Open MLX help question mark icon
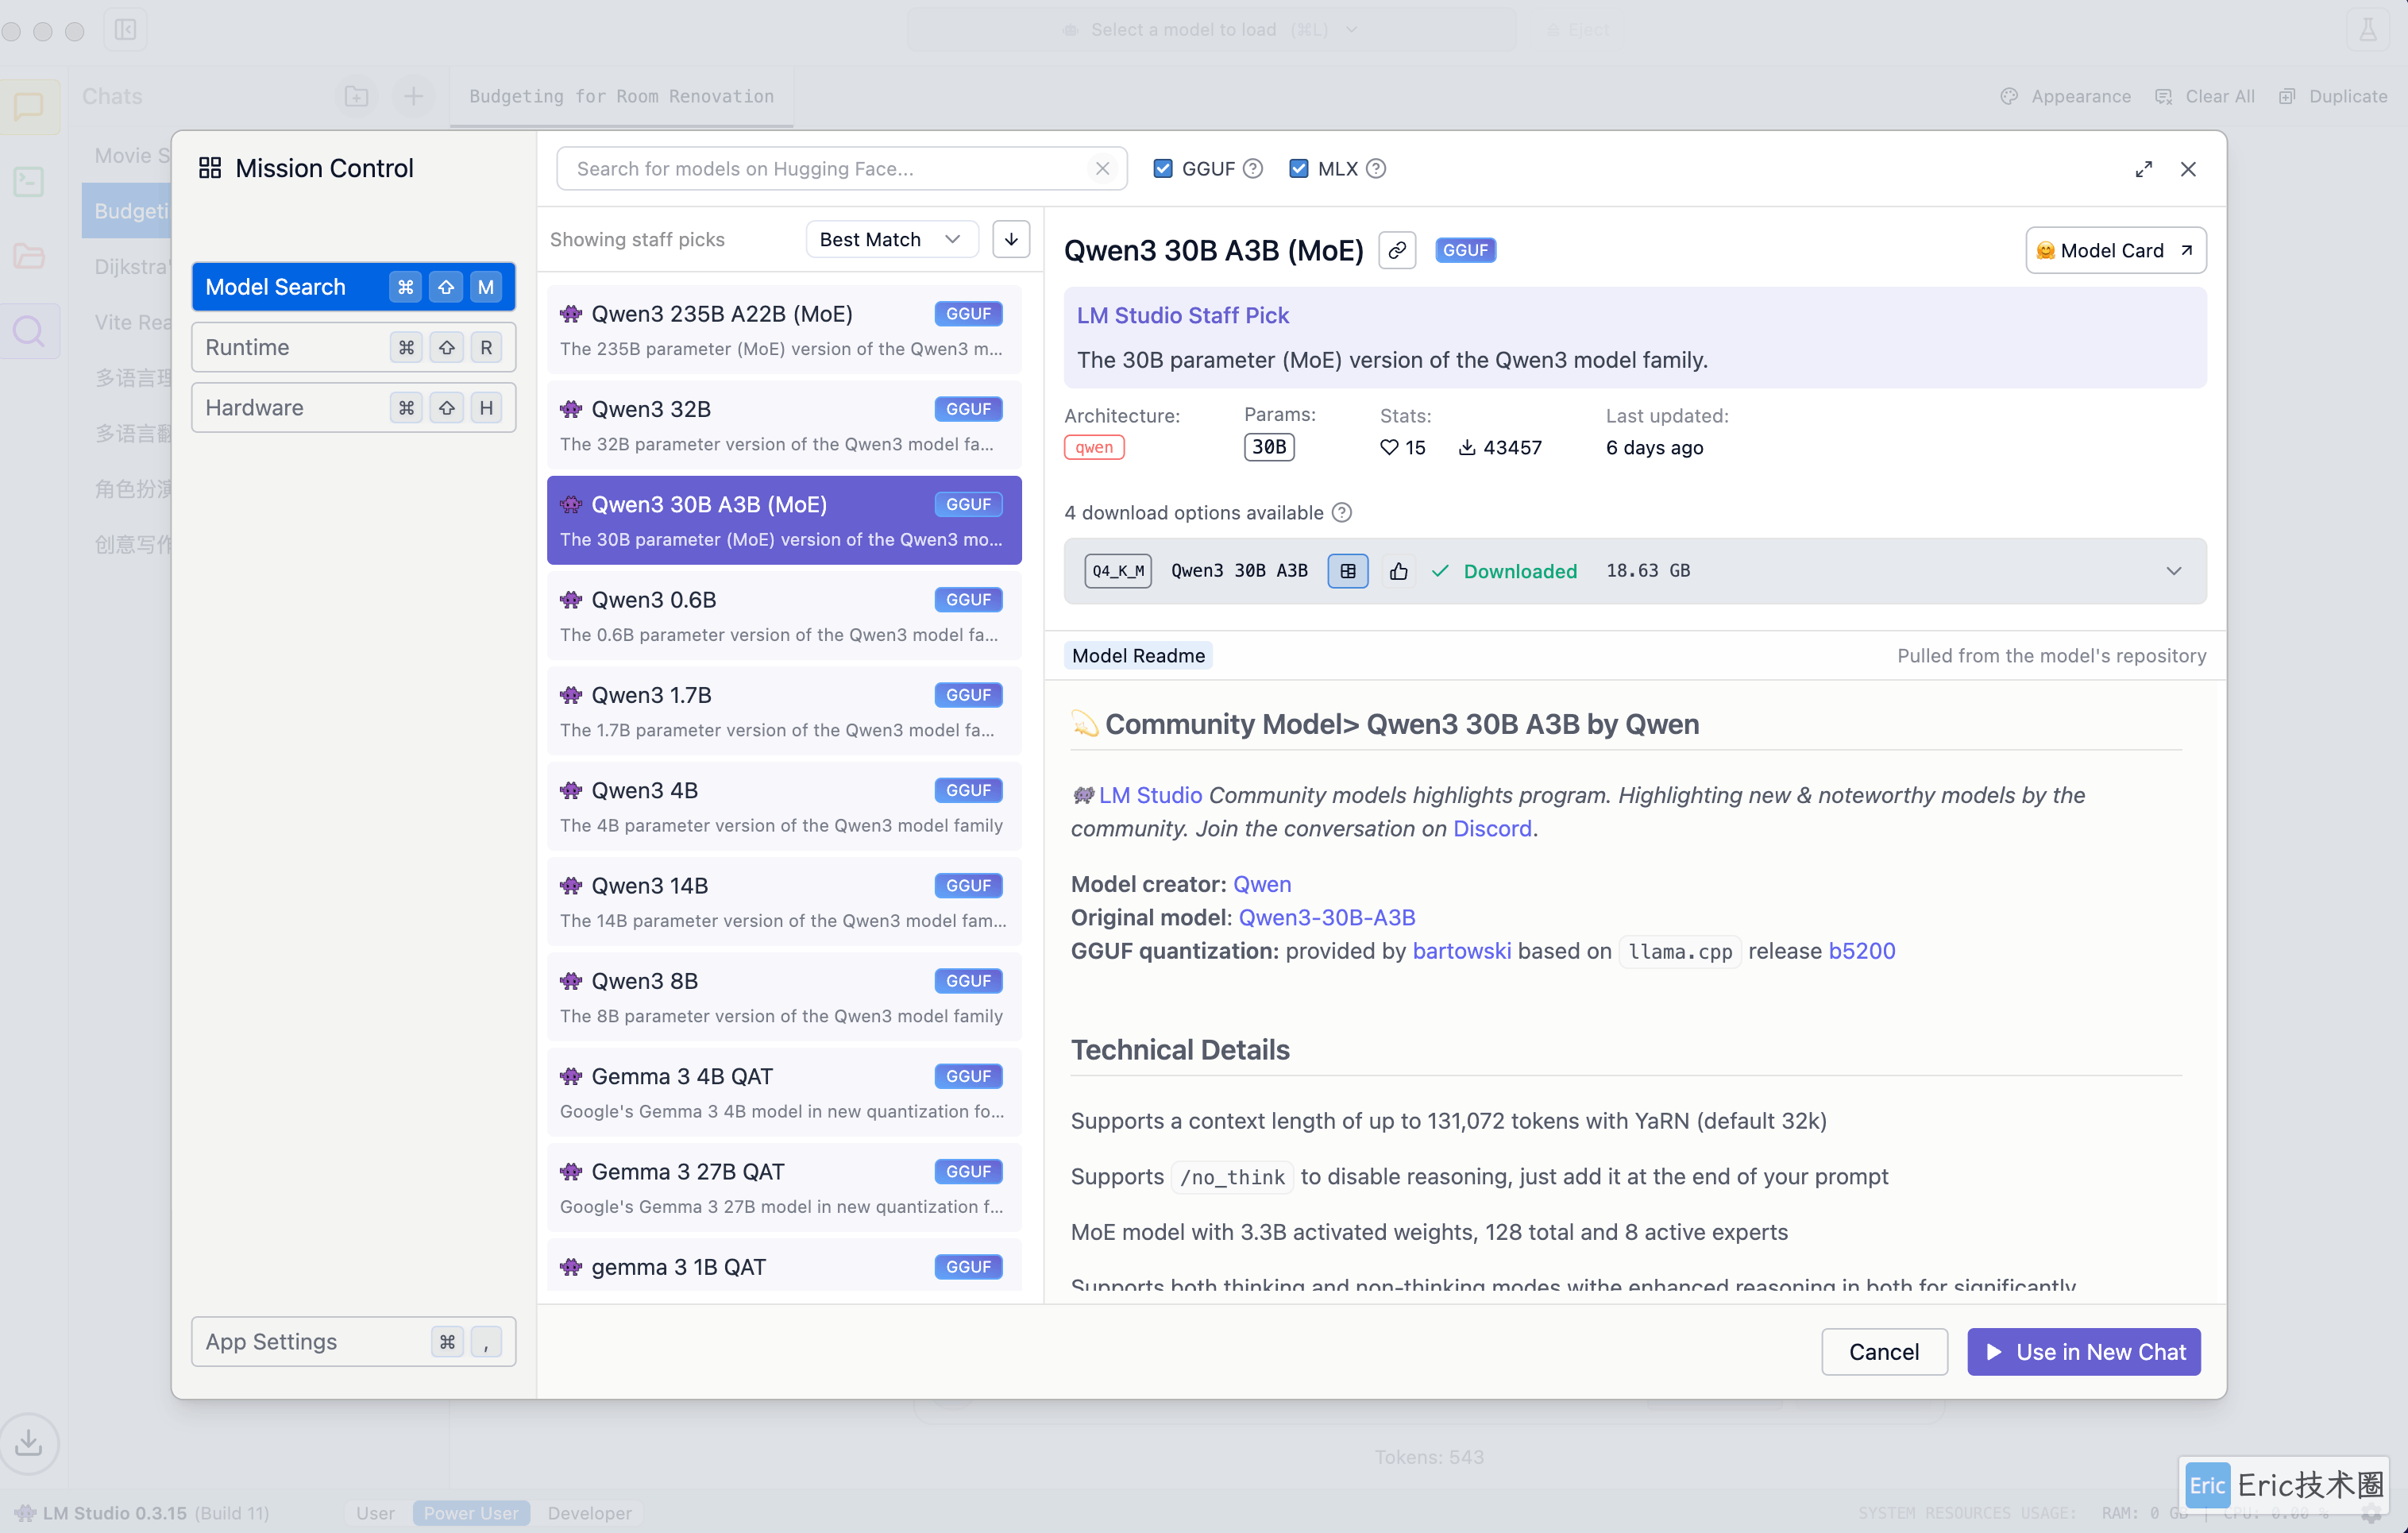This screenshot has height=1533, width=2408. click(x=1376, y=168)
